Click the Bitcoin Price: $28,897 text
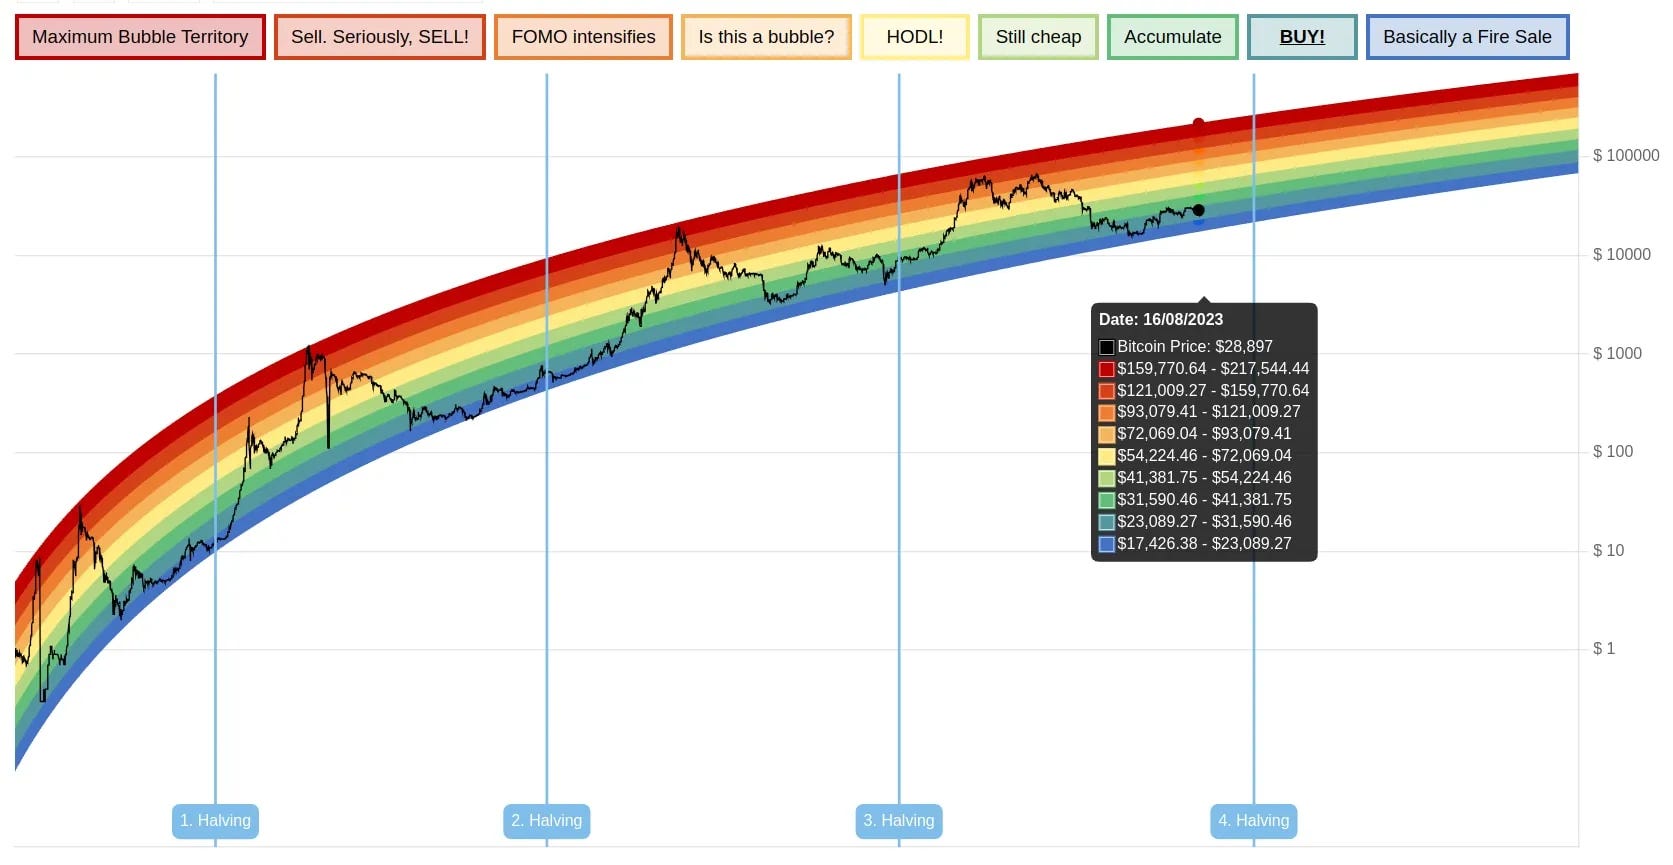1673x865 pixels. (x=1195, y=347)
